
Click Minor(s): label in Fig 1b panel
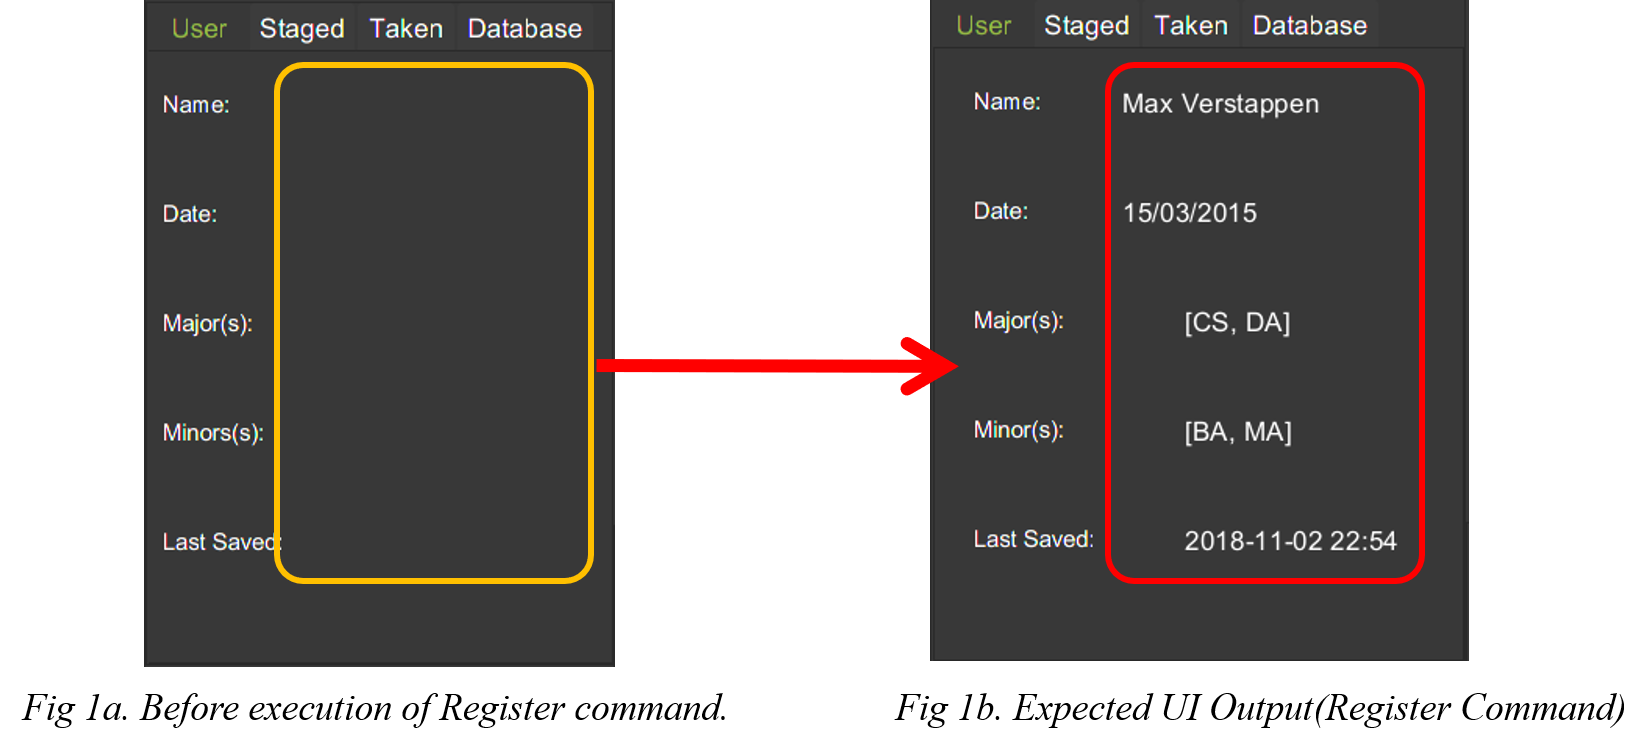1019,430
